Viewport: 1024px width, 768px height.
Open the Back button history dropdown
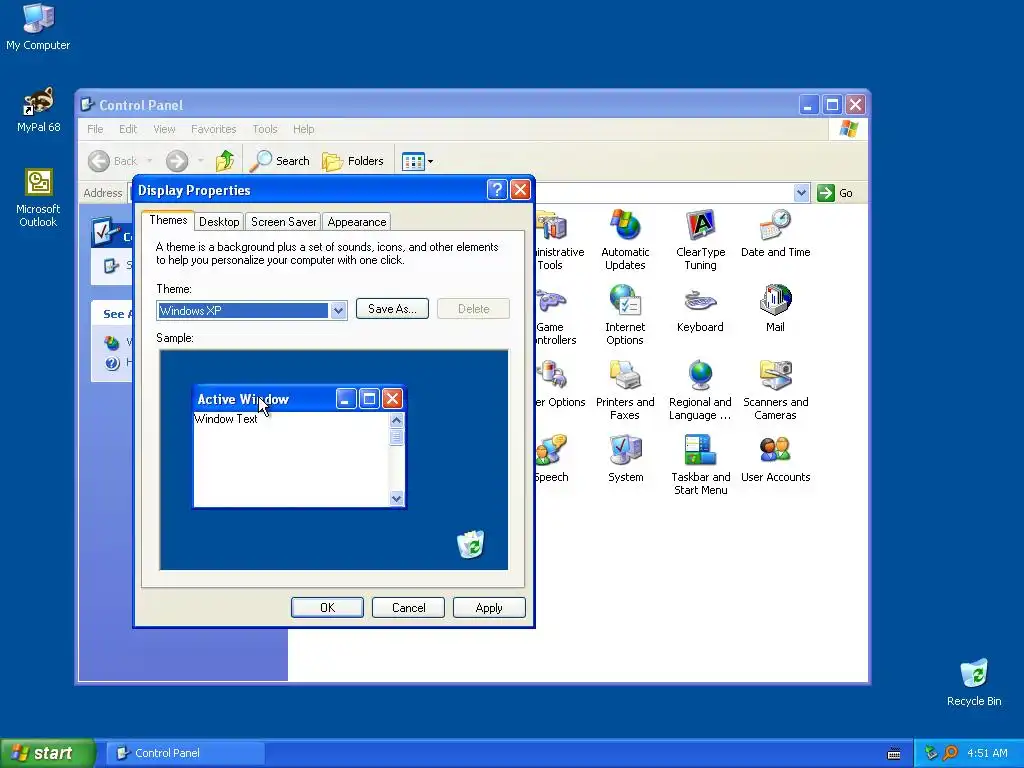[150, 161]
